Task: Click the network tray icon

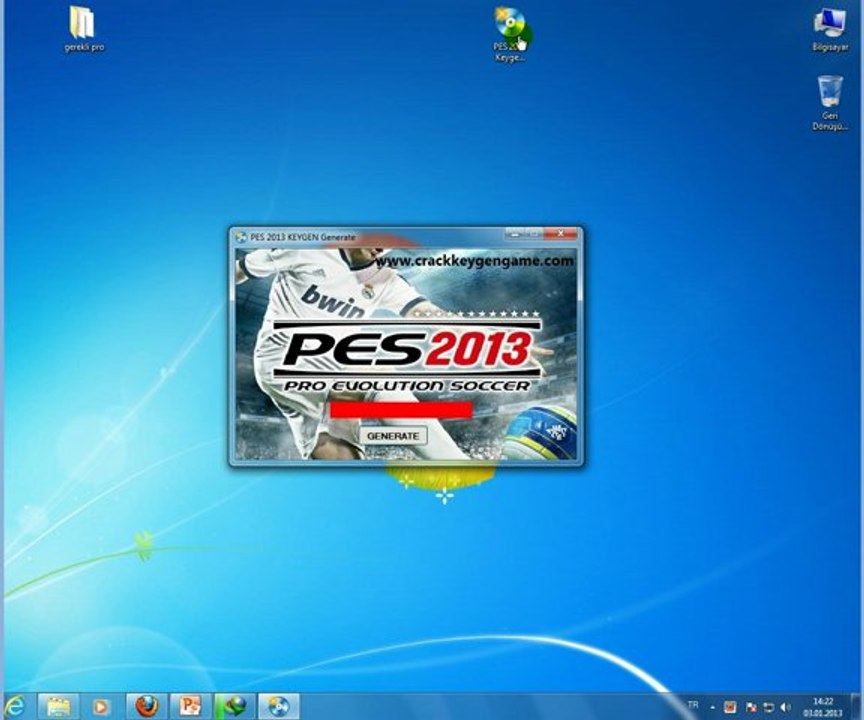Action: click(x=768, y=707)
